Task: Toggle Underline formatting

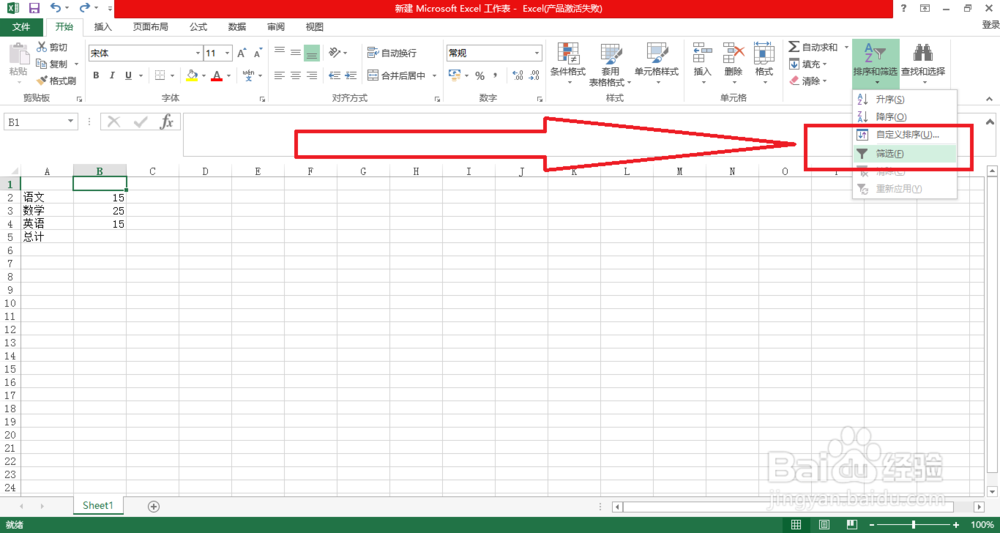Action: pos(129,75)
